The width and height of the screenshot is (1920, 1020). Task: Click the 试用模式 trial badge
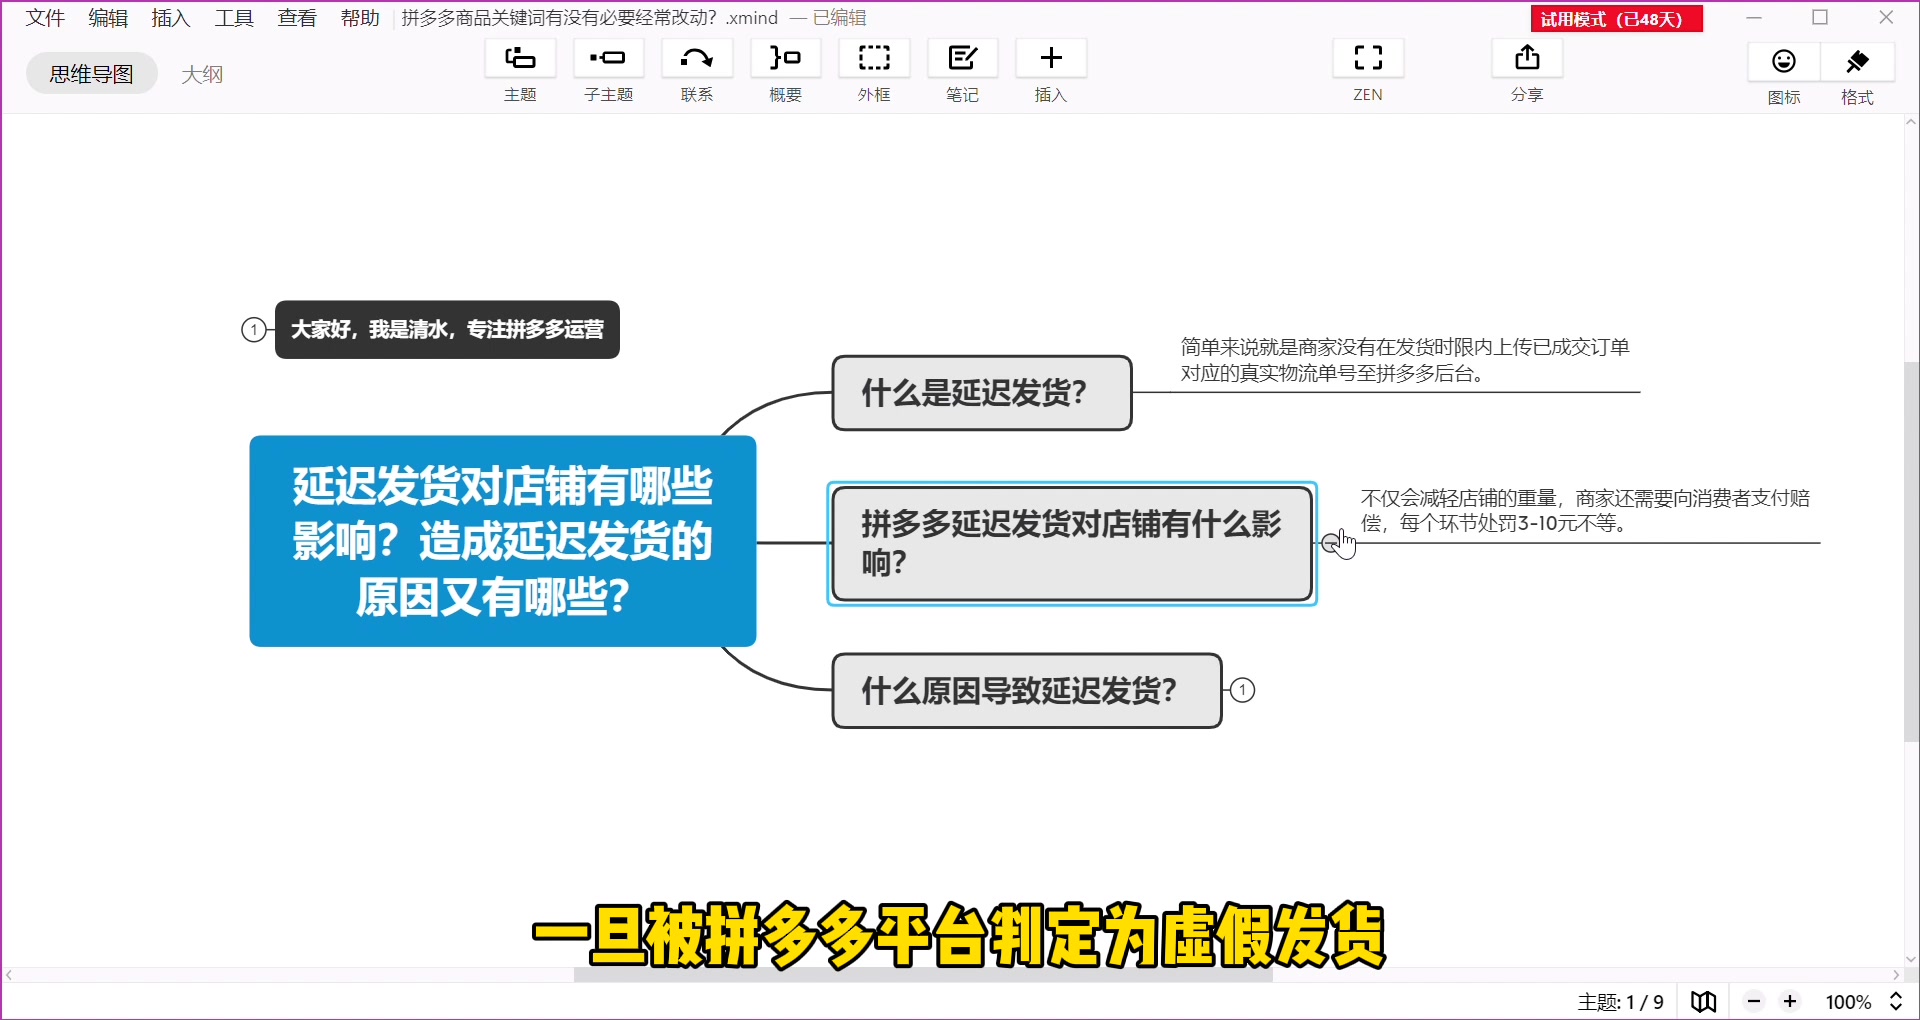coord(1616,19)
